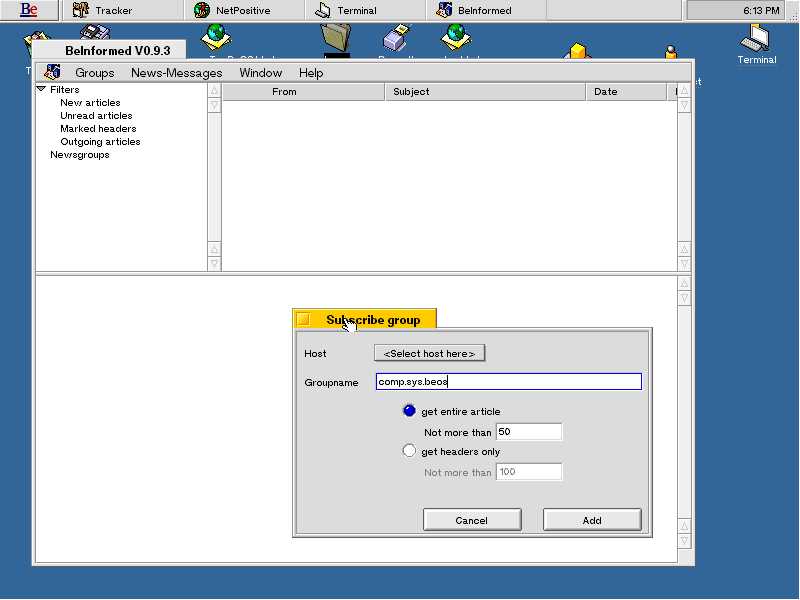Click the bottommost down arrow of the article list scrollbar
The height and width of the screenshot is (600, 800).
[684, 263]
